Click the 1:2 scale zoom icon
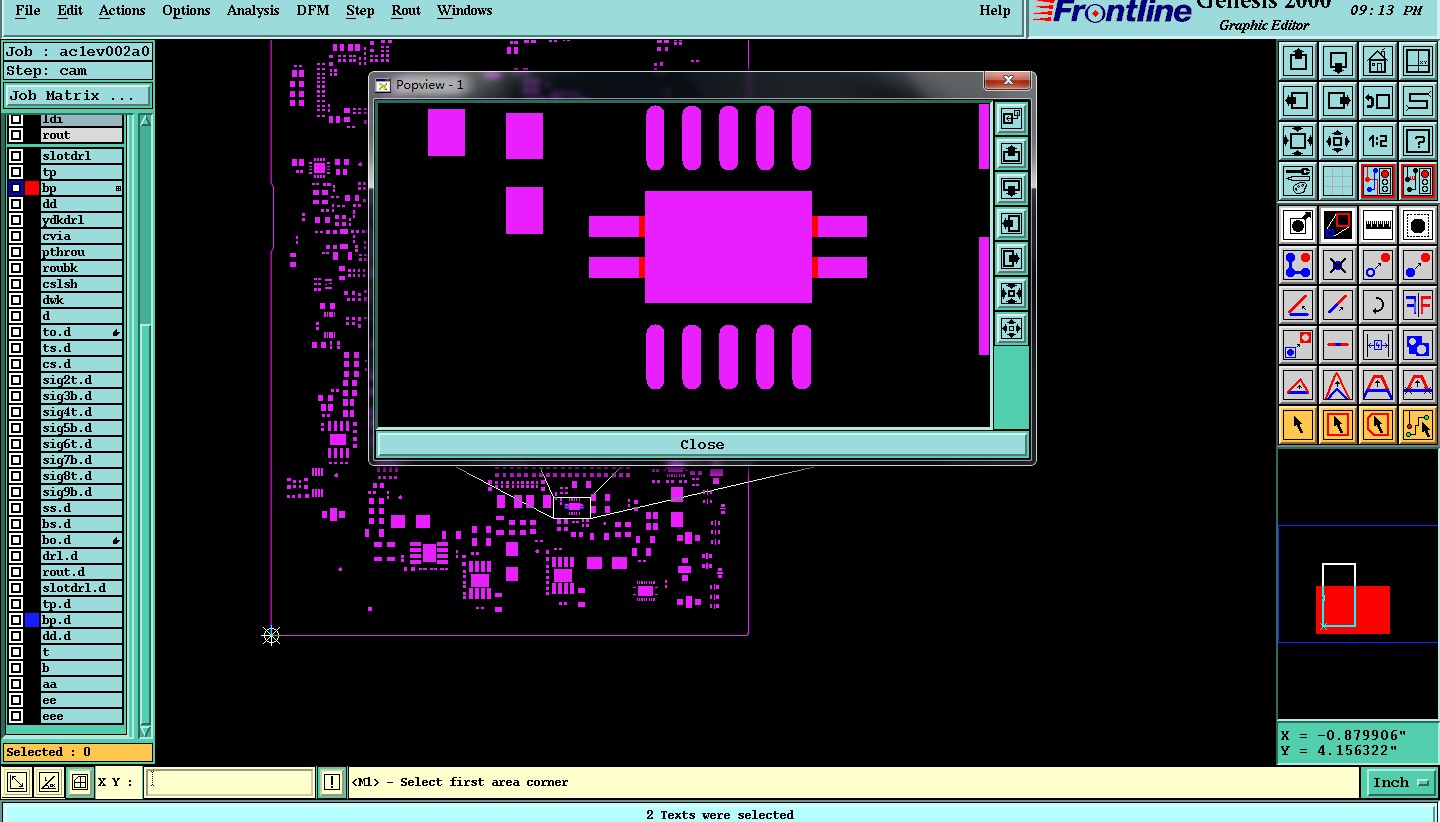The height and width of the screenshot is (822, 1440). point(1378,141)
